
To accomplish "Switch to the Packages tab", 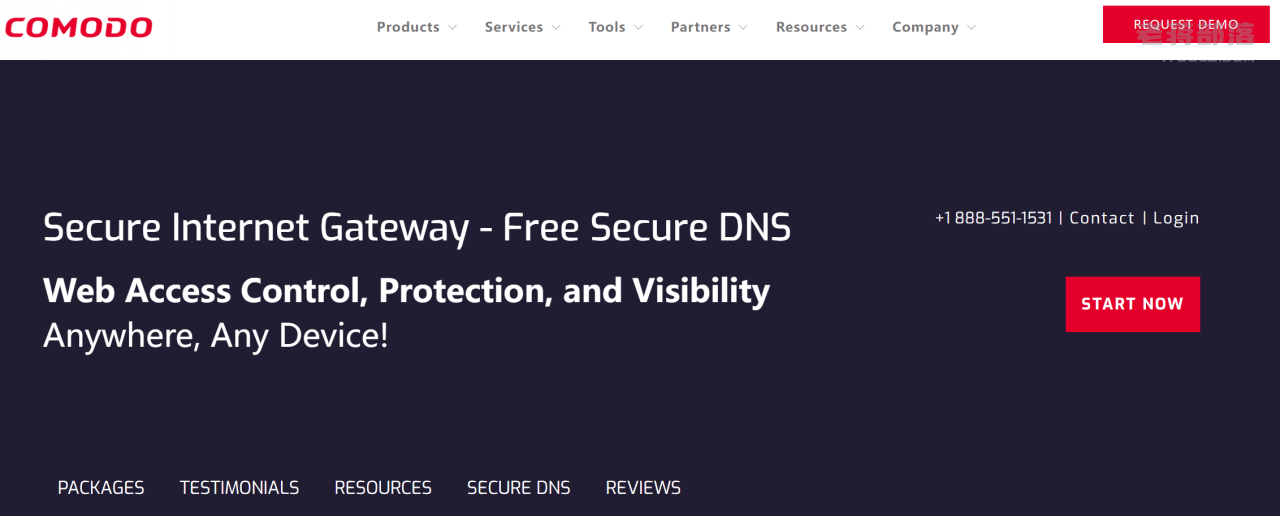I will coord(101,488).
